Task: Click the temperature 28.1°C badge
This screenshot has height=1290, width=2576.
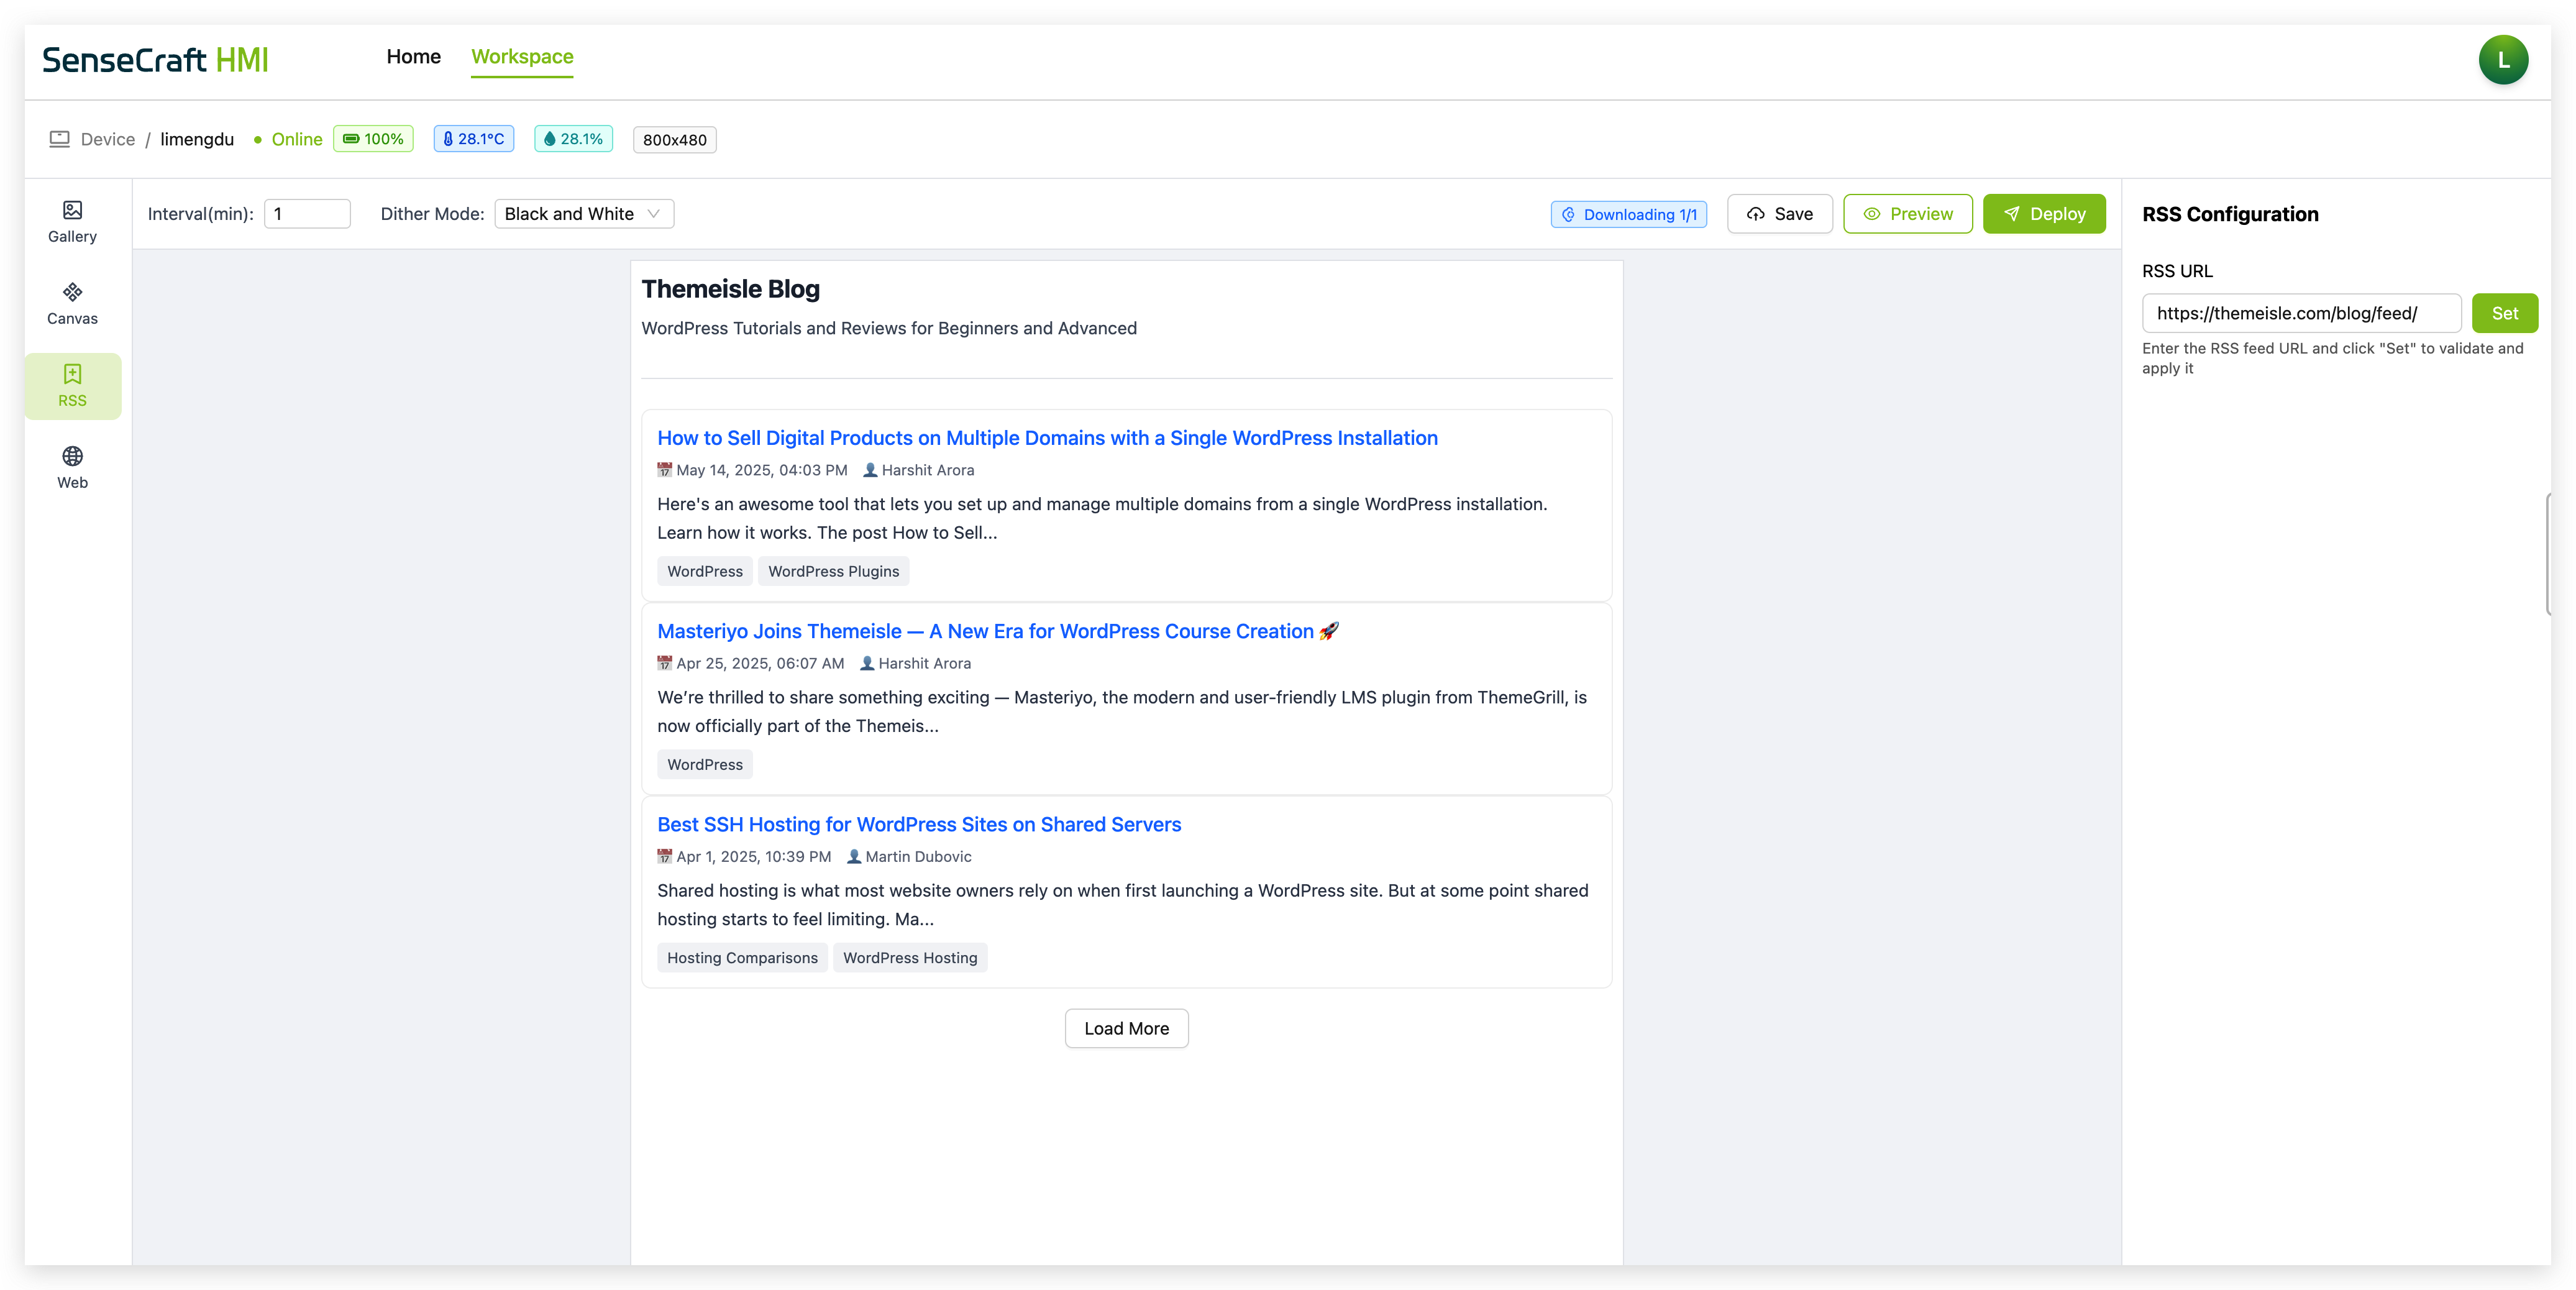Action: point(474,139)
